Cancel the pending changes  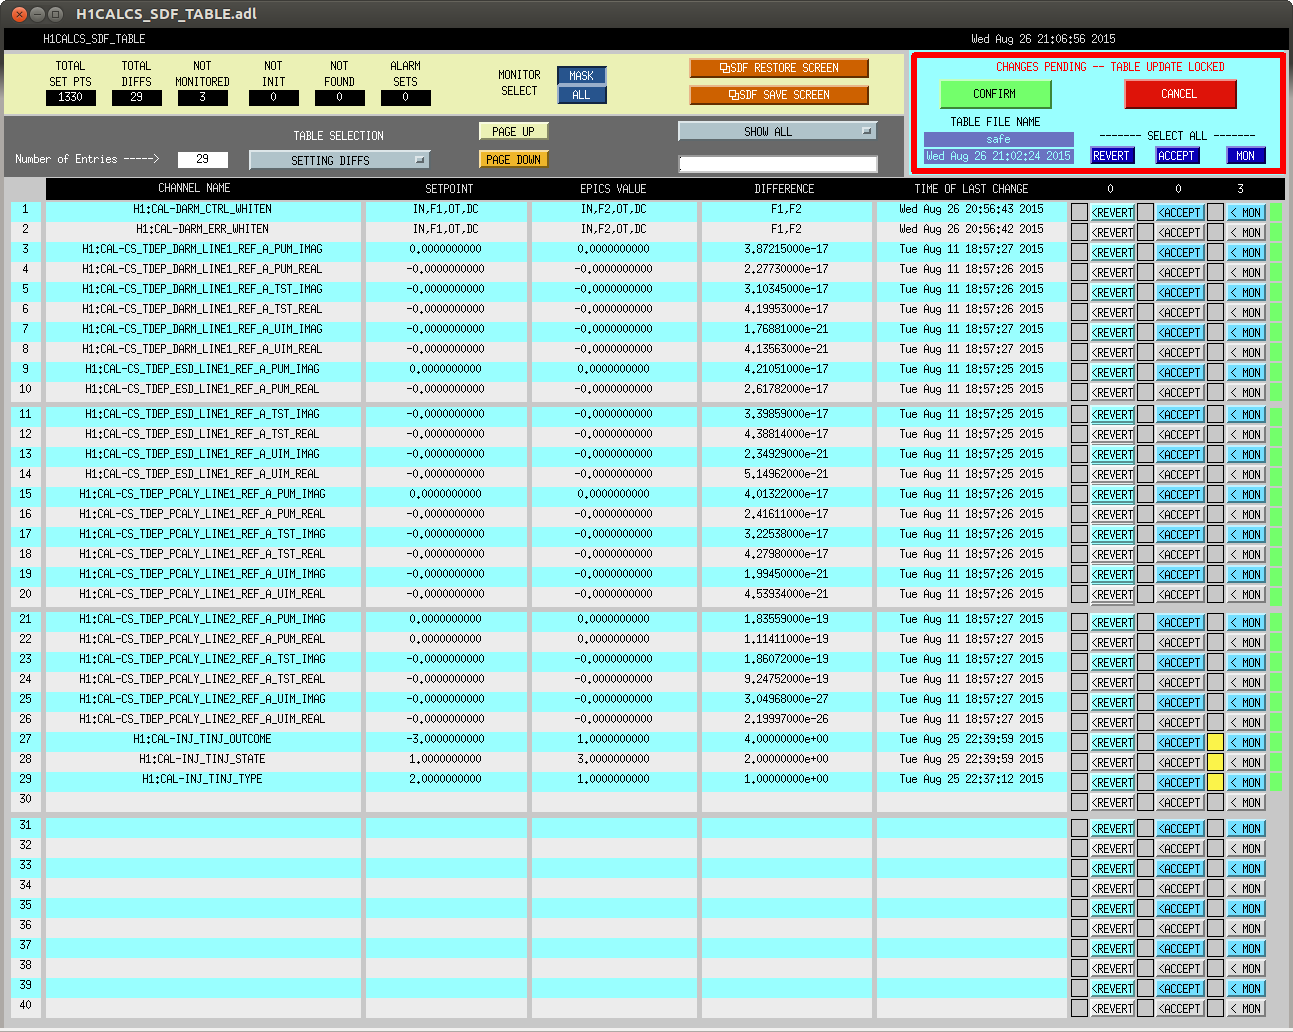tap(1180, 94)
